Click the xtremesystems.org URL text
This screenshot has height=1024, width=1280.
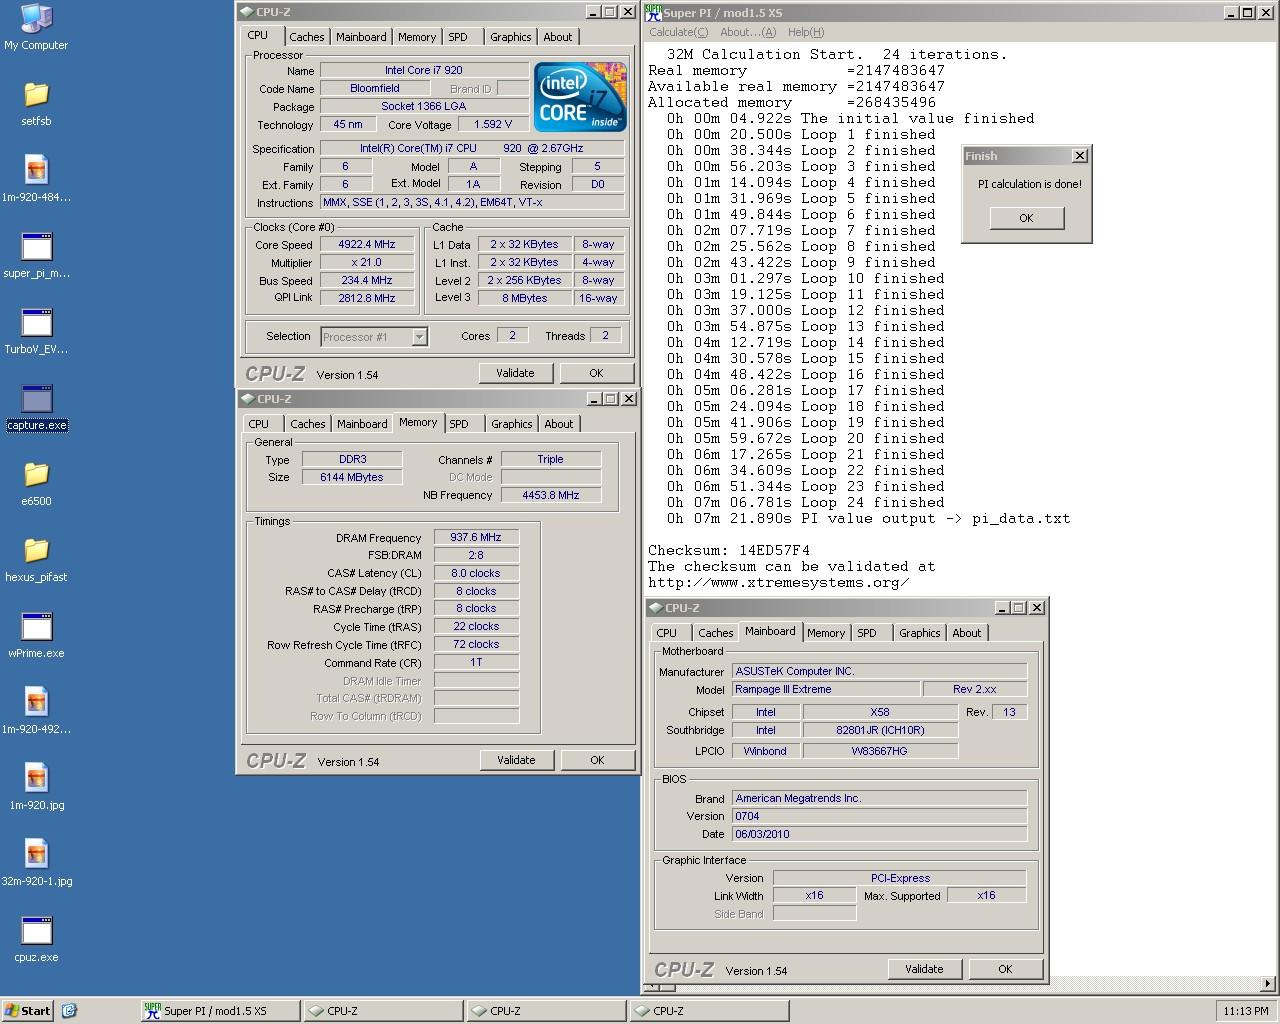click(x=779, y=583)
